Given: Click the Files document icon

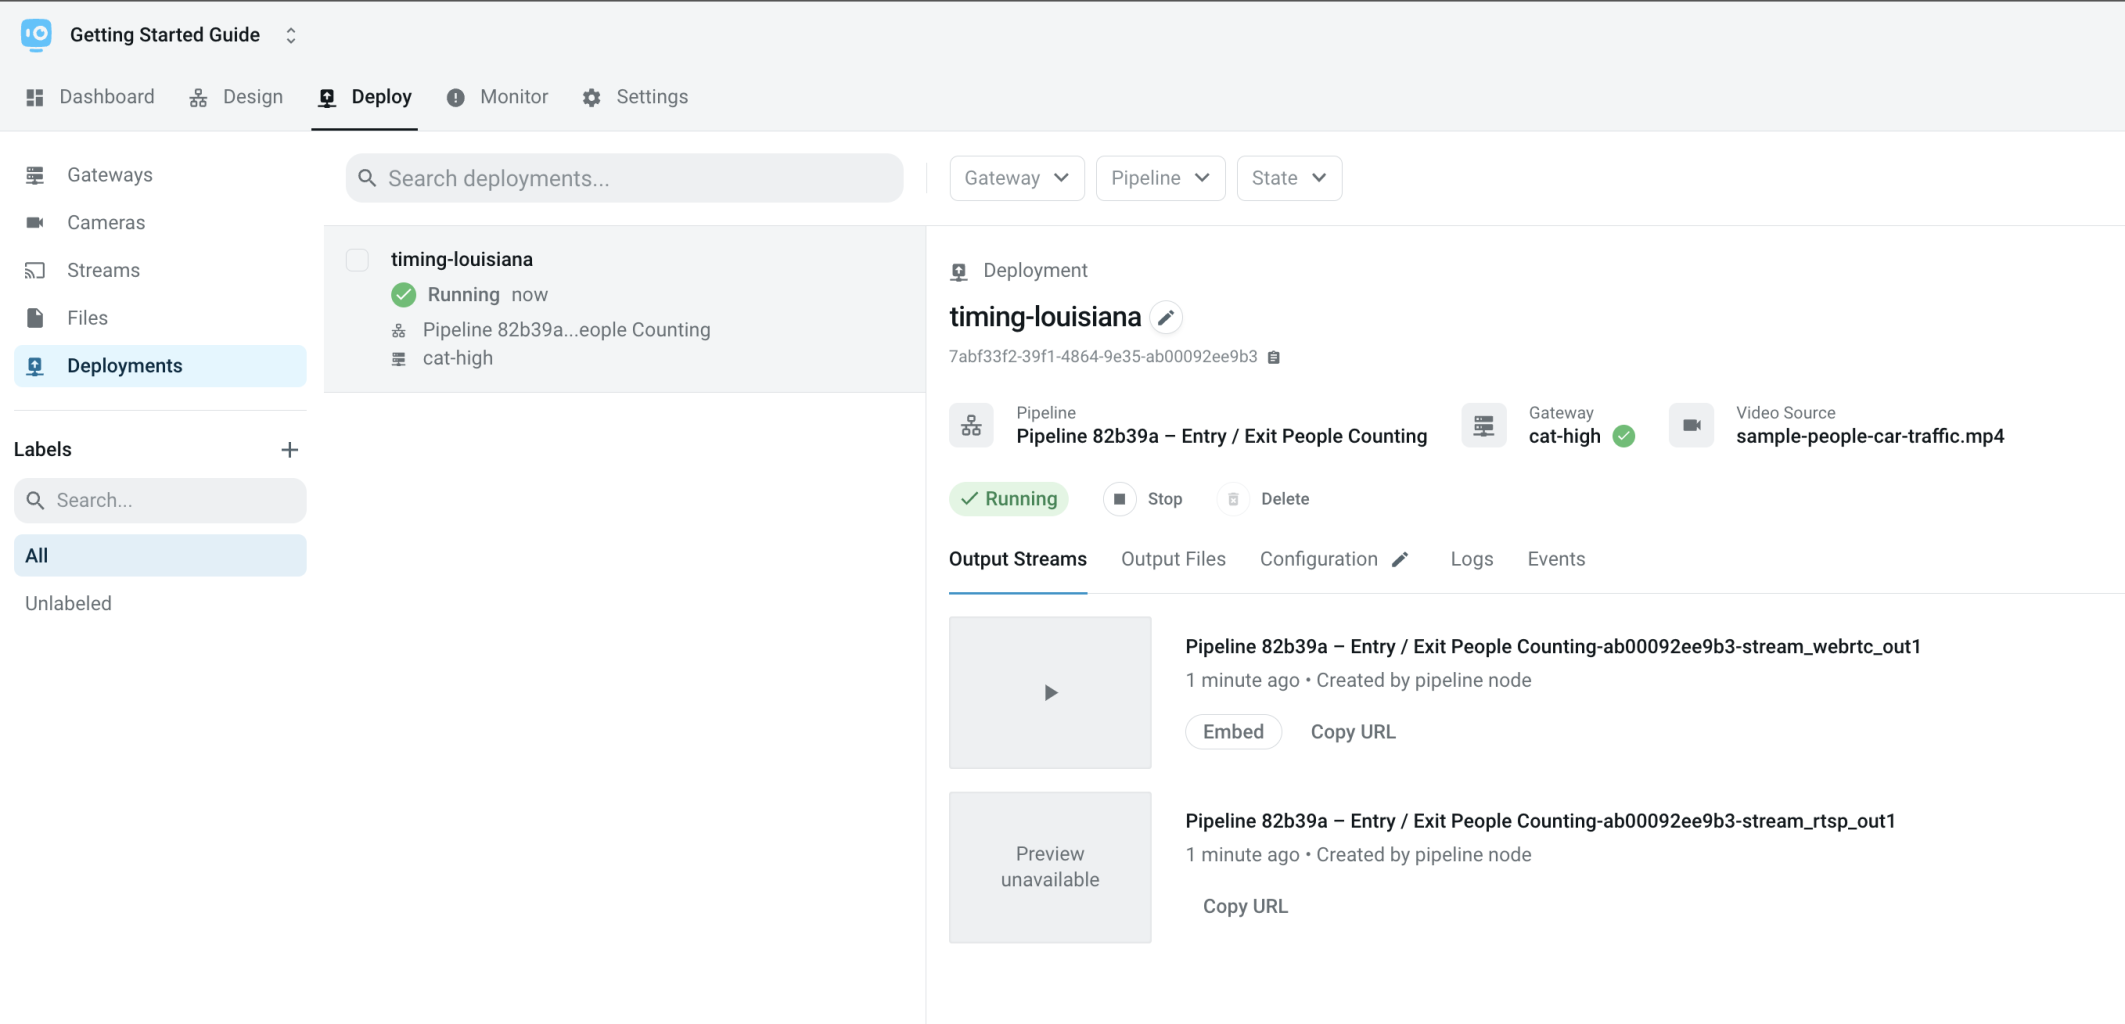Looking at the screenshot, I should (x=35, y=318).
